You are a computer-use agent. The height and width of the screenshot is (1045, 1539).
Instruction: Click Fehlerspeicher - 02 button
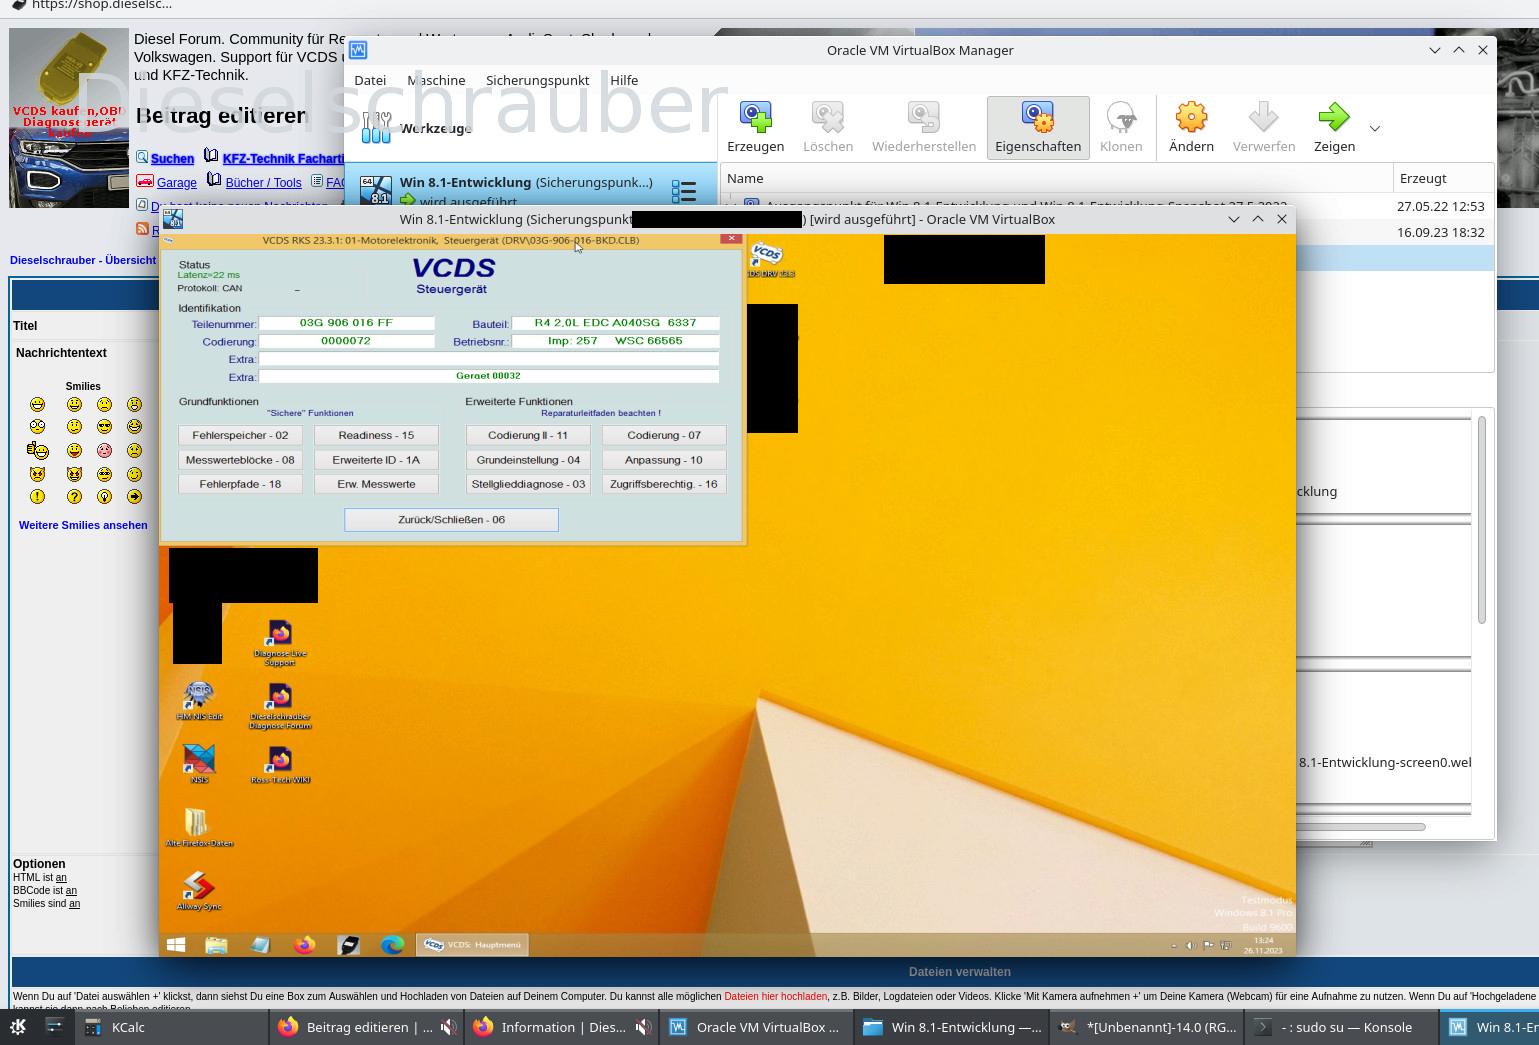click(x=240, y=435)
